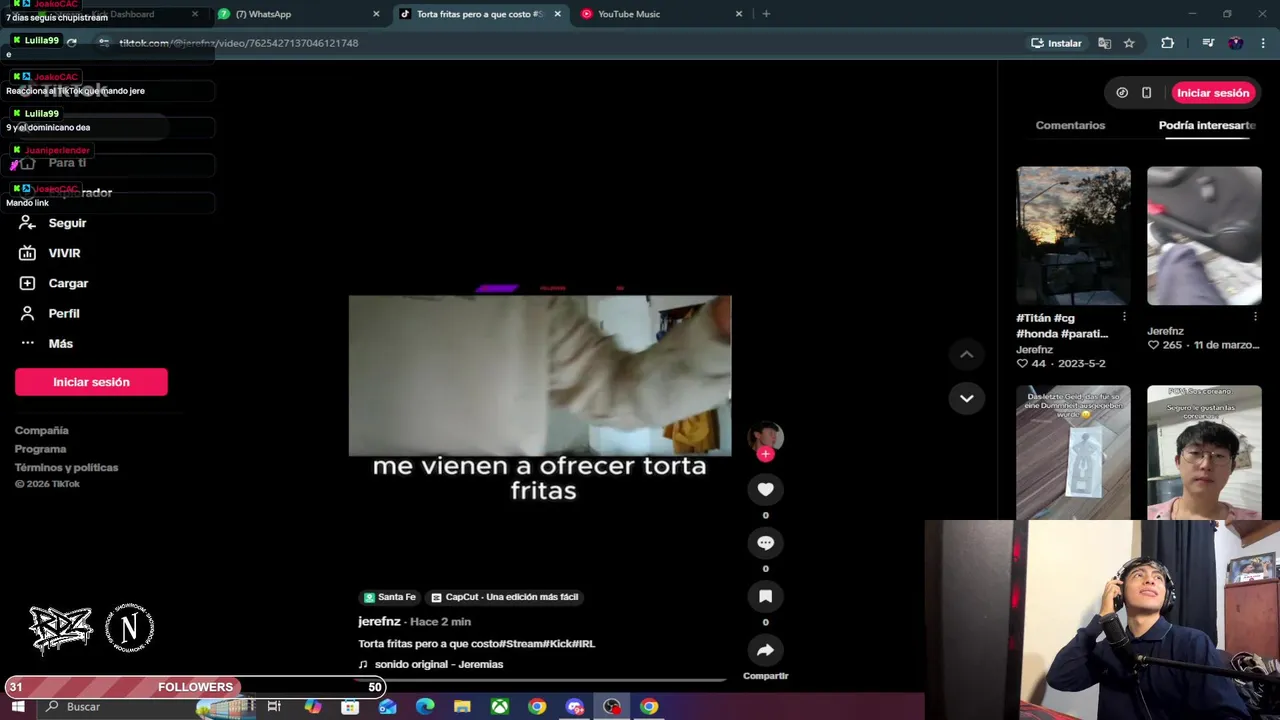
Task: Click the Chrome translate page icon
Action: [x=1104, y=43]
